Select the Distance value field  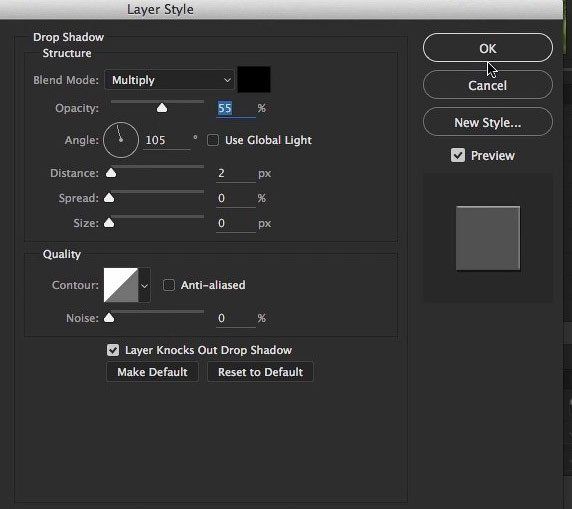pos(236,173)
